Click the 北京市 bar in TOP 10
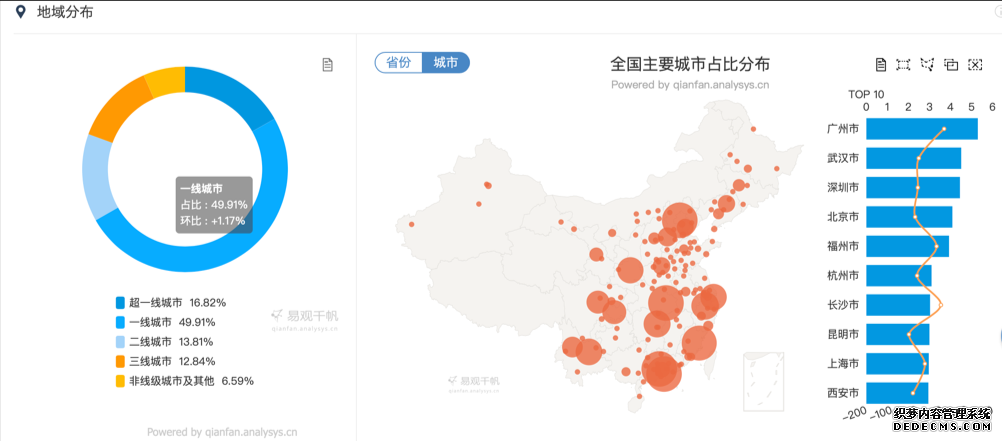This screenshot has width=1002, height=441. pyautogui.click(x=909, y=217)
